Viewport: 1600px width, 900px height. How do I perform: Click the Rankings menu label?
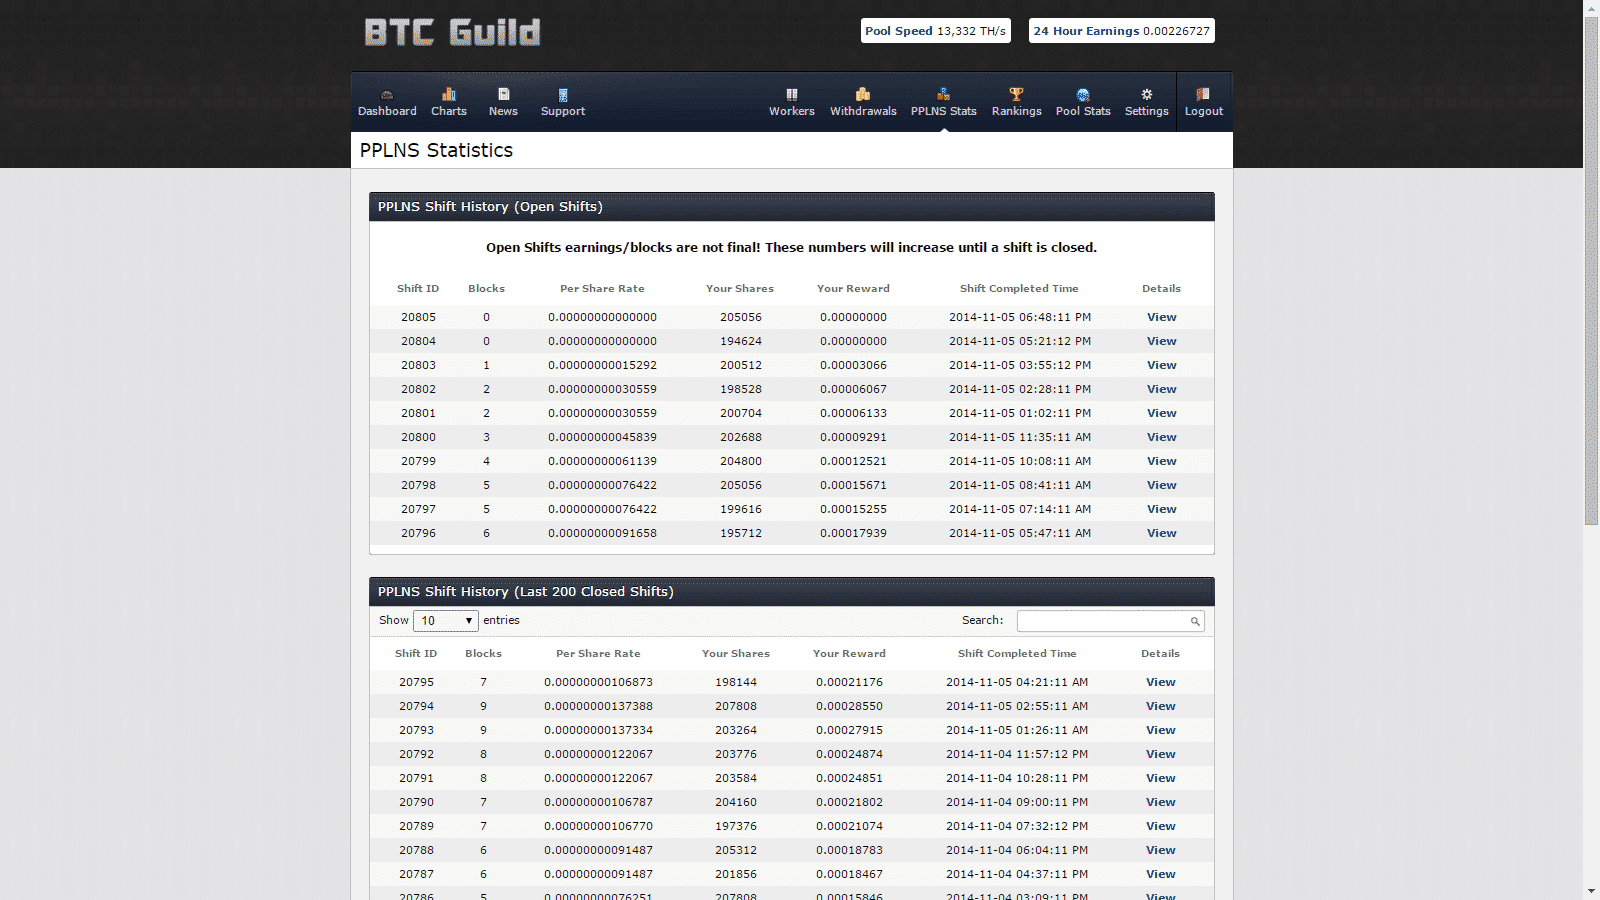[x=1016, y=111]
